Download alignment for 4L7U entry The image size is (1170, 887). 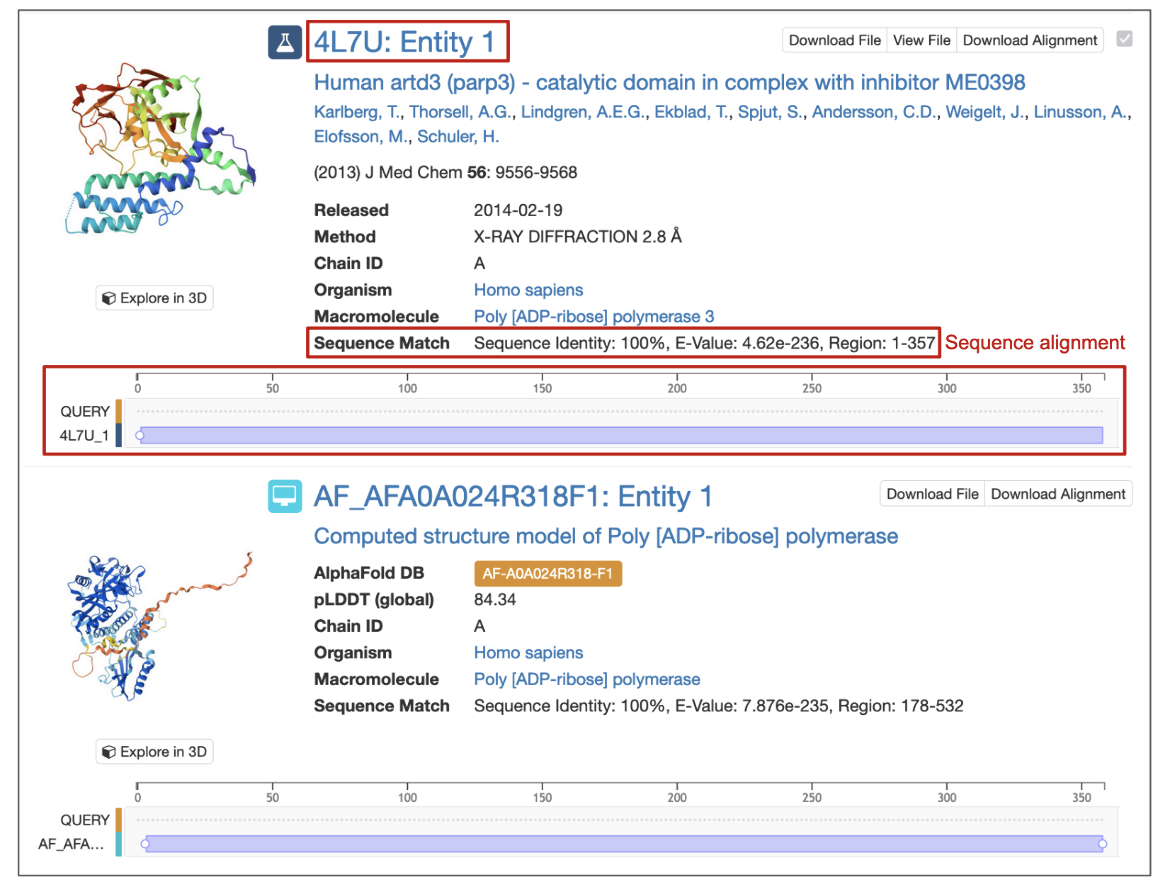tap(1030, 40)
